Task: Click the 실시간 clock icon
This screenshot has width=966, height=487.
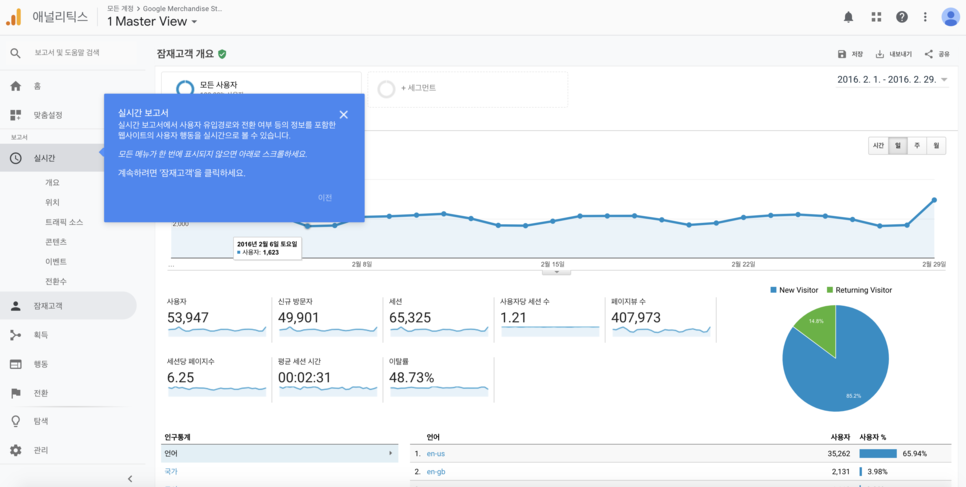Action: (16, 158)
